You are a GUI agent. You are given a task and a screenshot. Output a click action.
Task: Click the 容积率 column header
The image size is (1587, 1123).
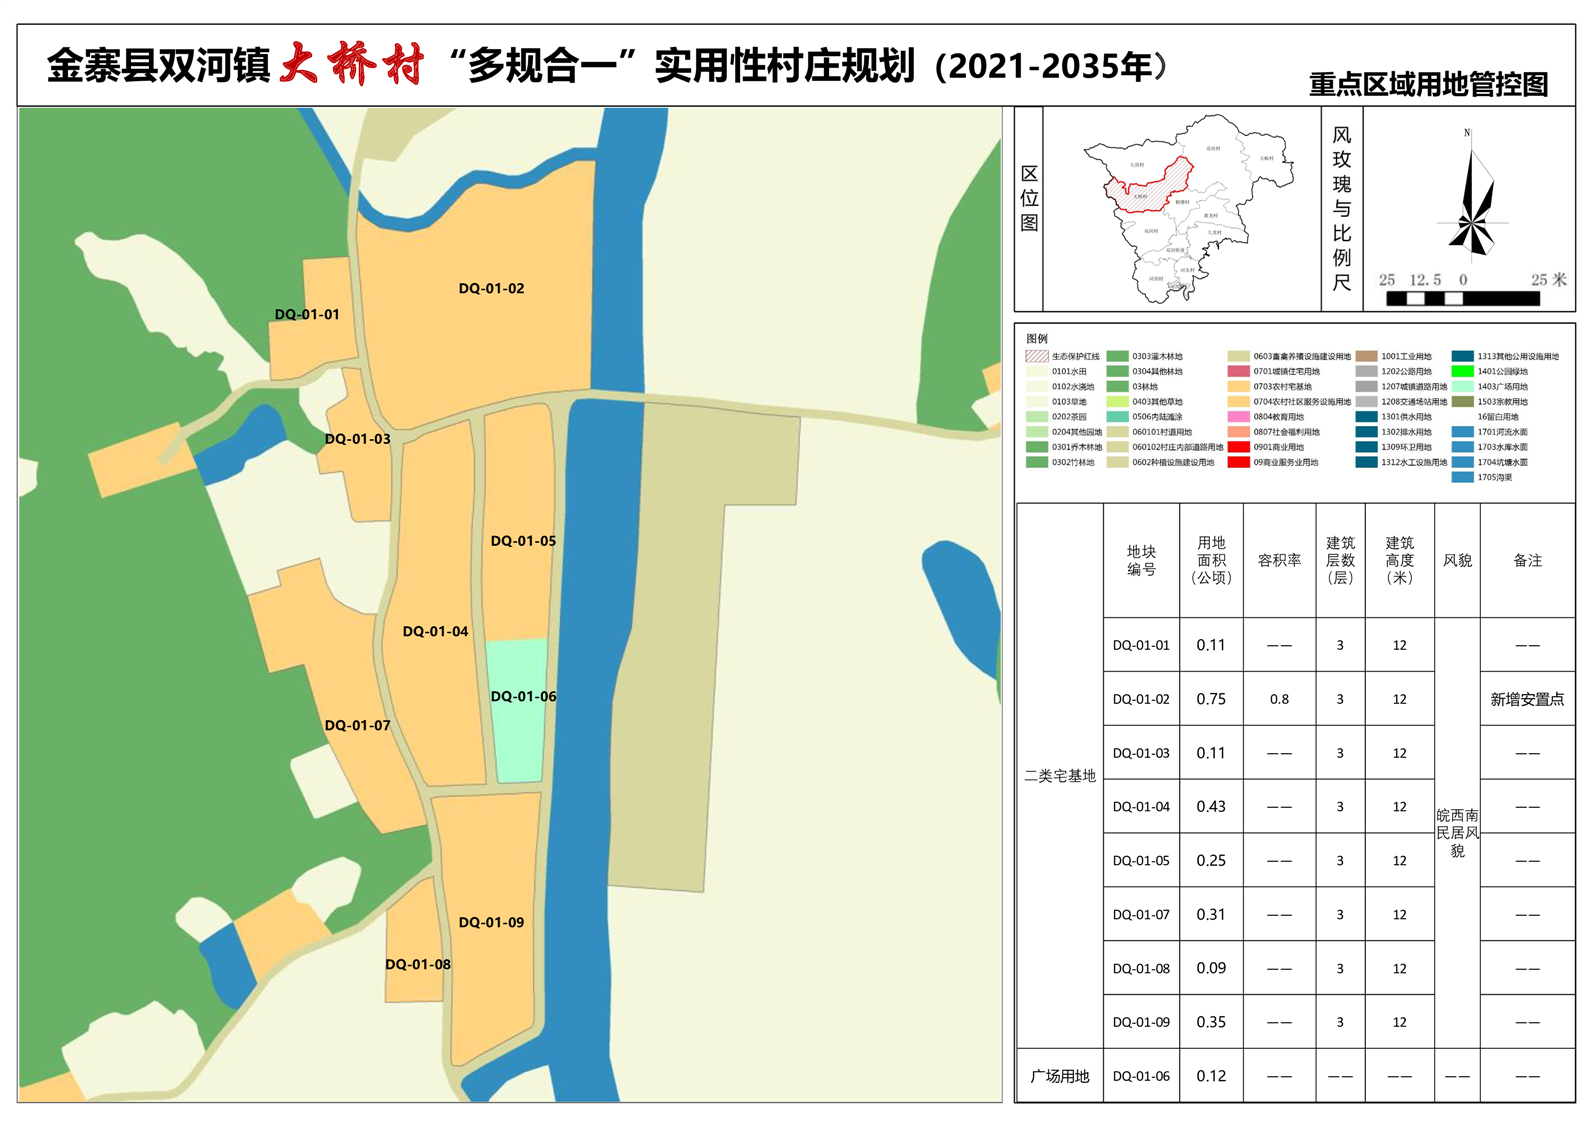pyautogui.click(x=1279, y=560)
